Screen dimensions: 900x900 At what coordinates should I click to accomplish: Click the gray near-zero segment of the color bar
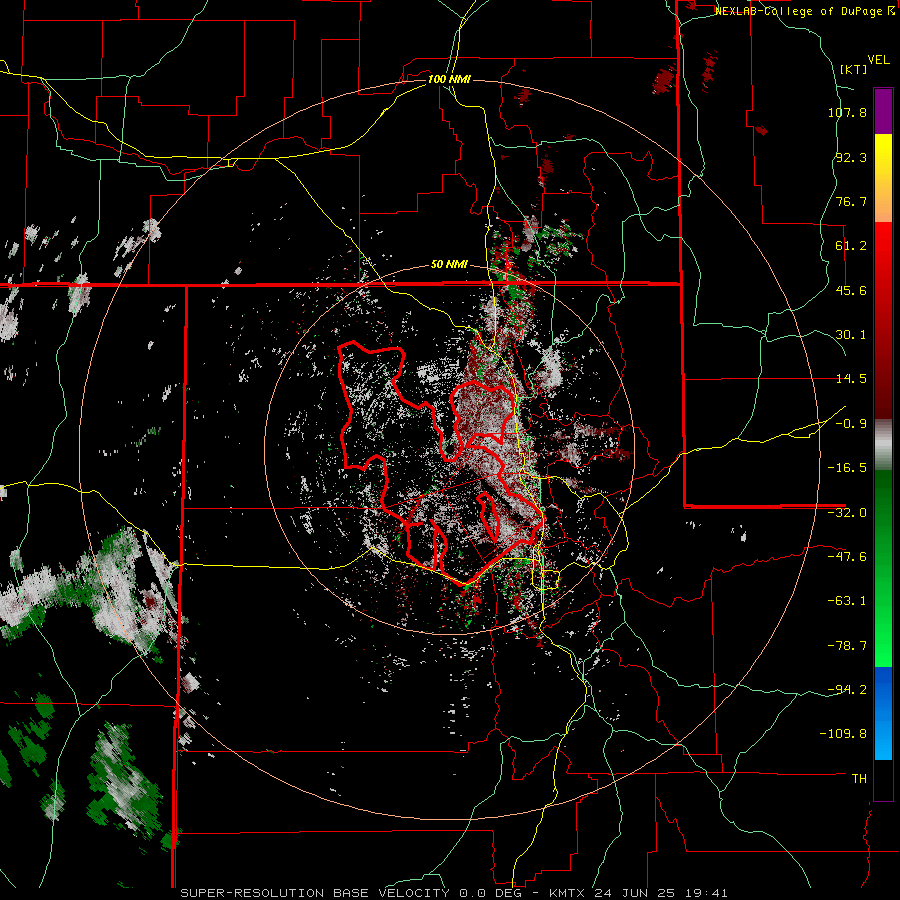(883, 445)
